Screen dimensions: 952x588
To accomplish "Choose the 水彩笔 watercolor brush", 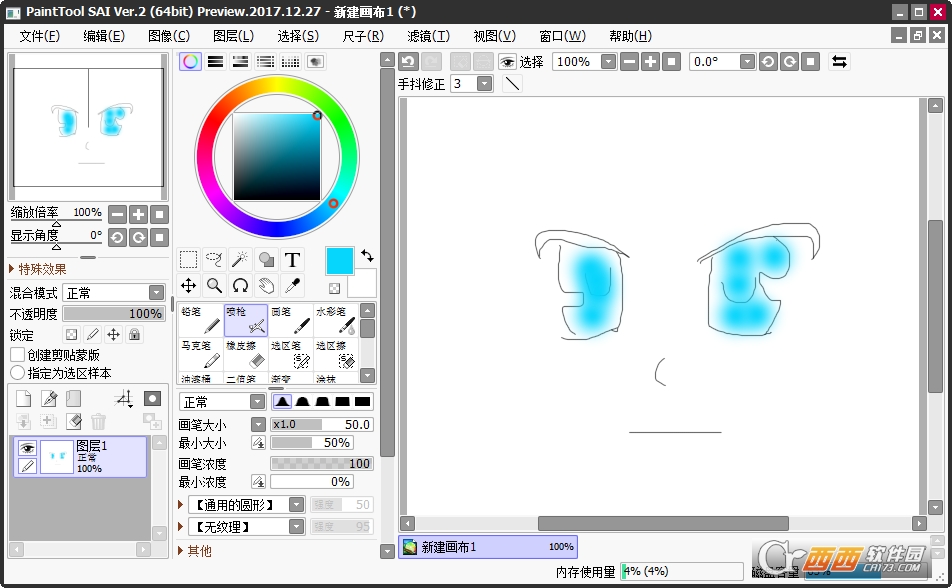I will (x=336, y=320).
